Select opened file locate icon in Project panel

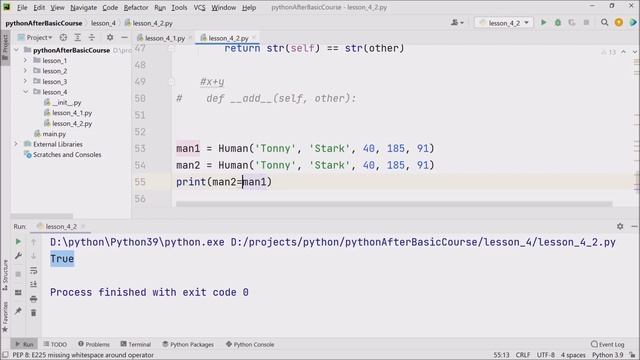pos(63,38)
